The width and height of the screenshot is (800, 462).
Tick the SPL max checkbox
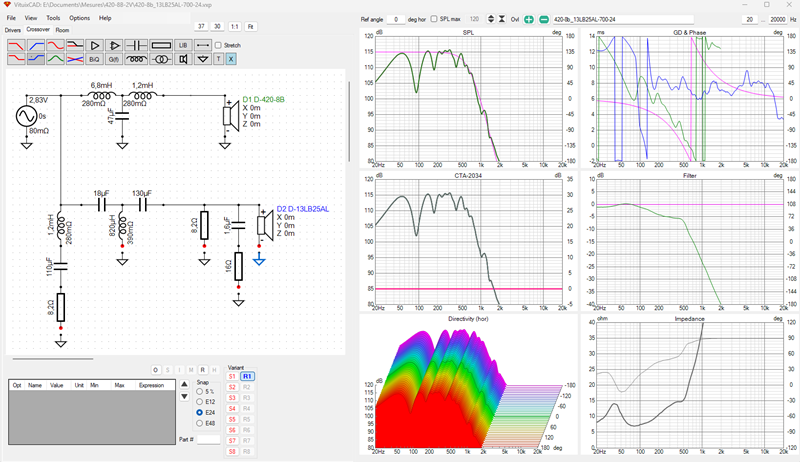click(x=434, y=19)
